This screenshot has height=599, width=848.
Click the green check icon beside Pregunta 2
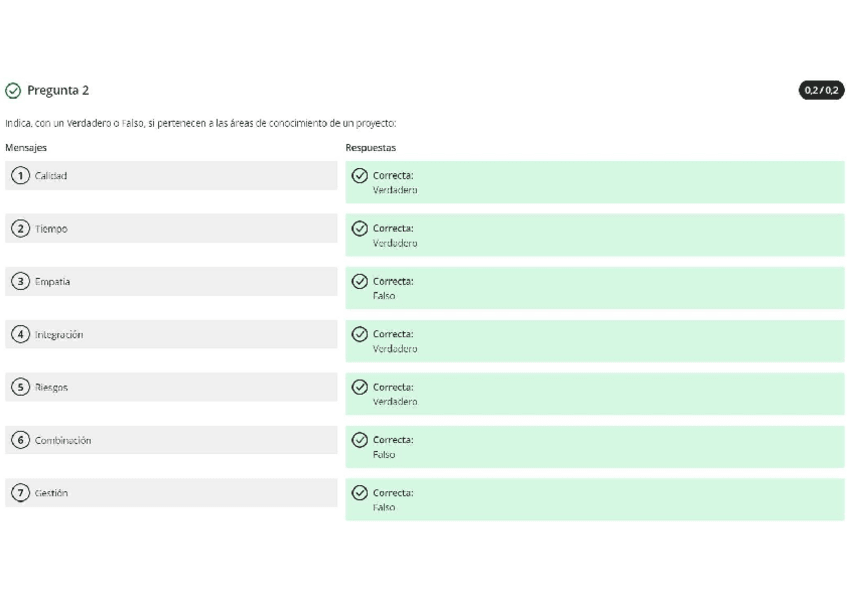[x=13, y=91]
